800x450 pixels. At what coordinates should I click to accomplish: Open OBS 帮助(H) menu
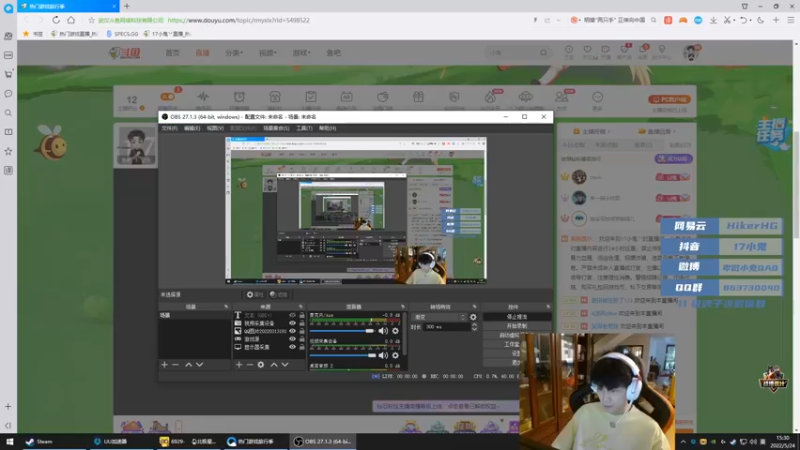[327, 128]
